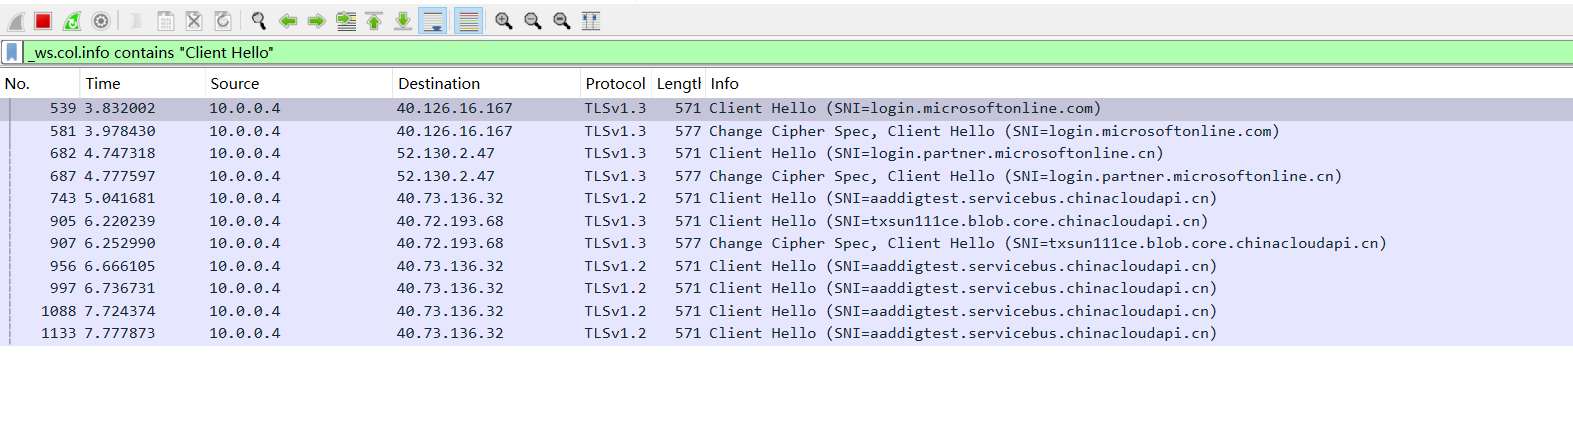Image resolution: width=1573 pixels, height=446 pixels.
Task: Click the Length 577 cell of packet 581
Action: [x=687, y=131]
